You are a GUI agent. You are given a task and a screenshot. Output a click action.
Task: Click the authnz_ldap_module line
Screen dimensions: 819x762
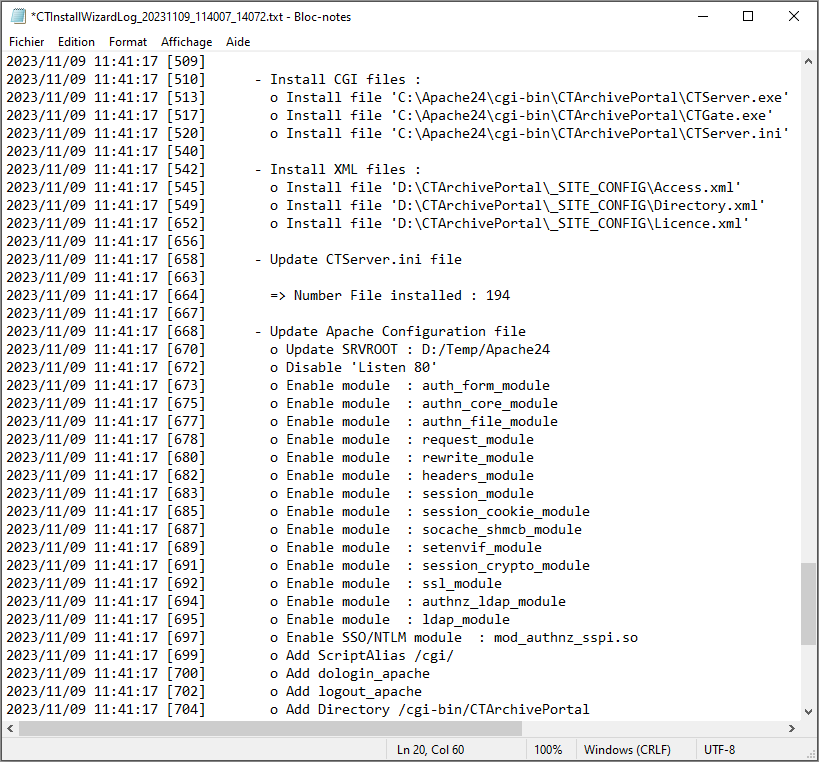pyautogui.click(x=418, y=602)
